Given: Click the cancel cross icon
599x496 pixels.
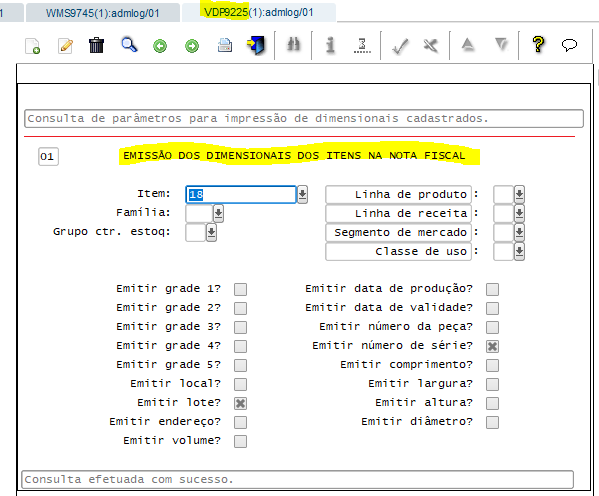Looking at the screenshot, I should click(431, 46).
